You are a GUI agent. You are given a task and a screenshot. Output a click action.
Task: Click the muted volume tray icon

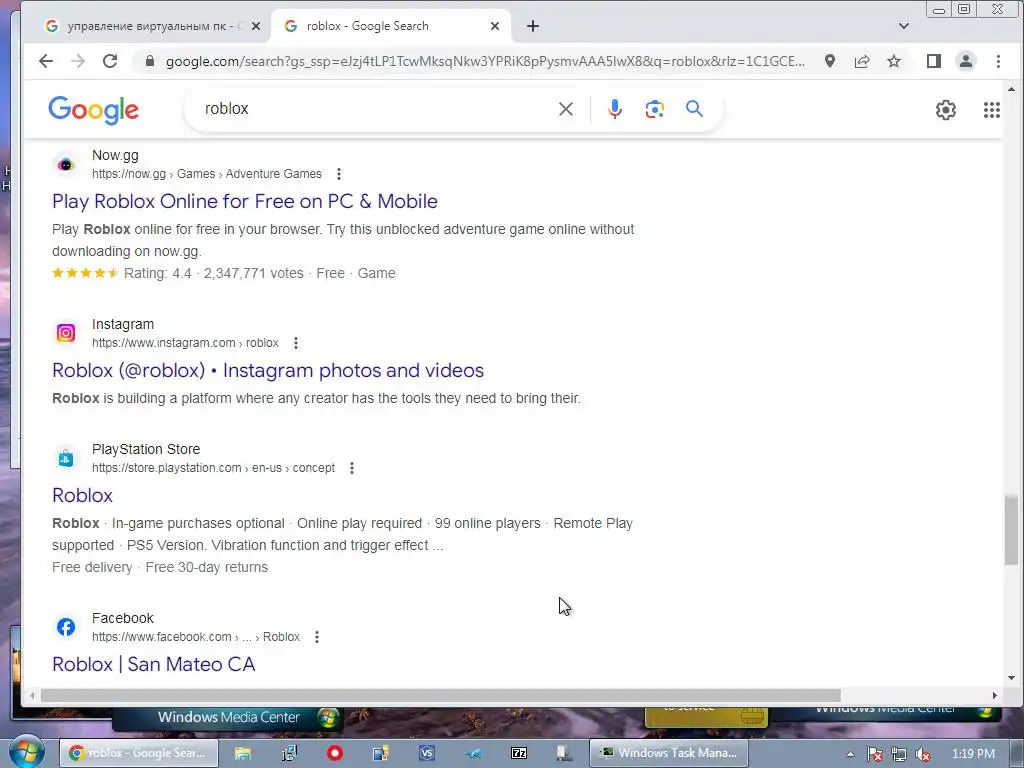[x=923, y=754]
